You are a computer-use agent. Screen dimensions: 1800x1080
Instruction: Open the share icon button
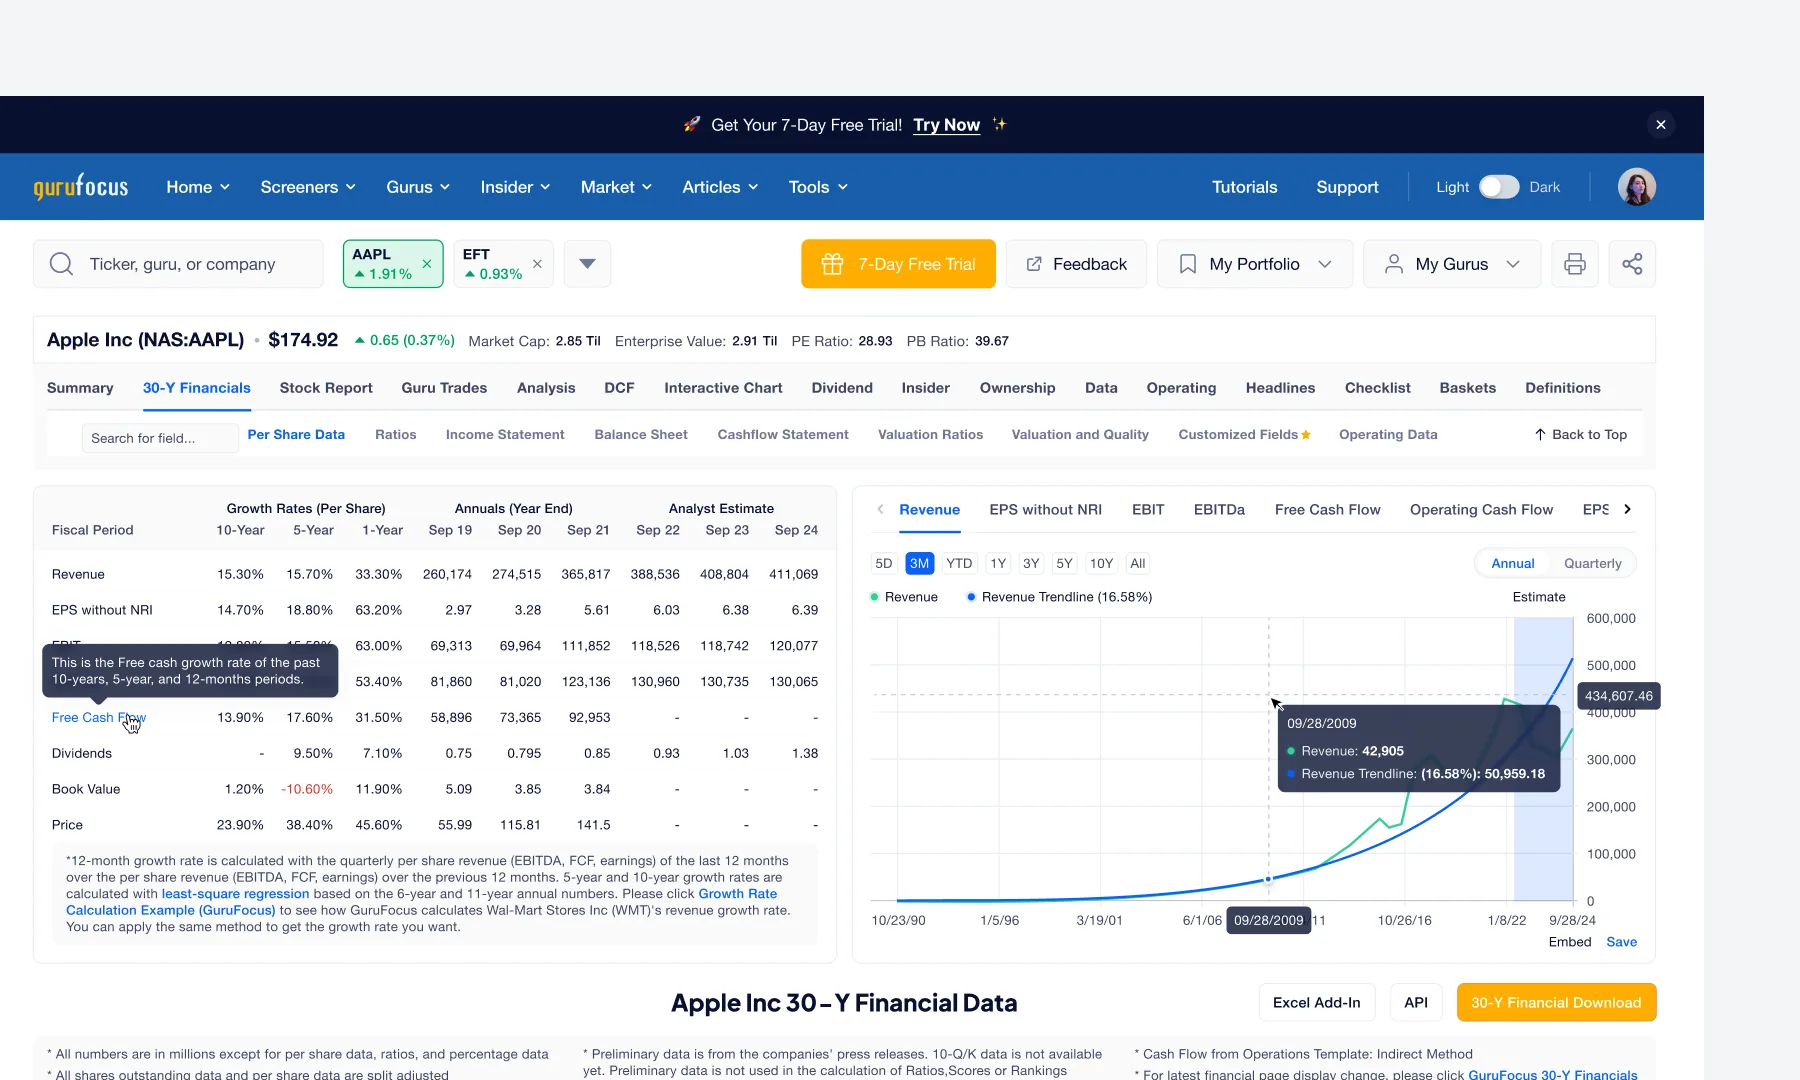click(x=1632, y=264)
